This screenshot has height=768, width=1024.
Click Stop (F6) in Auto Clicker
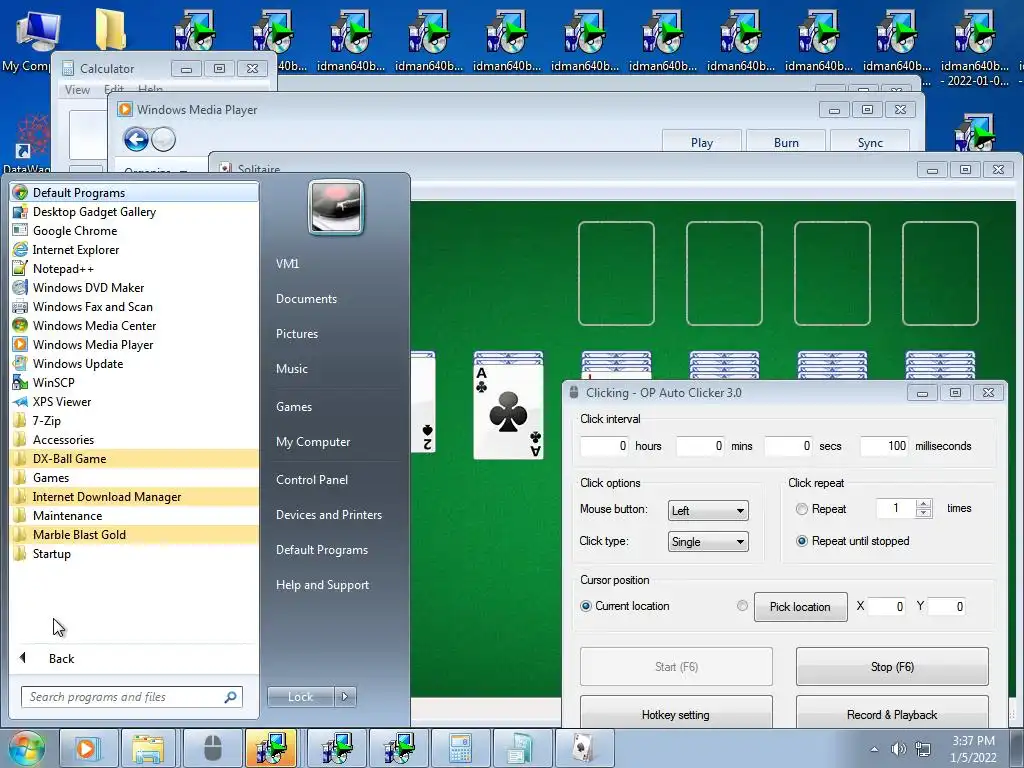[x=892, y=667]
